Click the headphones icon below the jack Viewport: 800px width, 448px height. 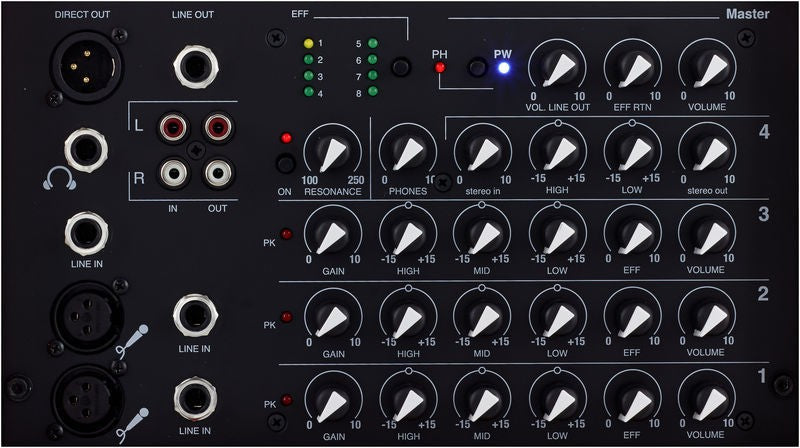pyautogui.click(x=60, y=178)
